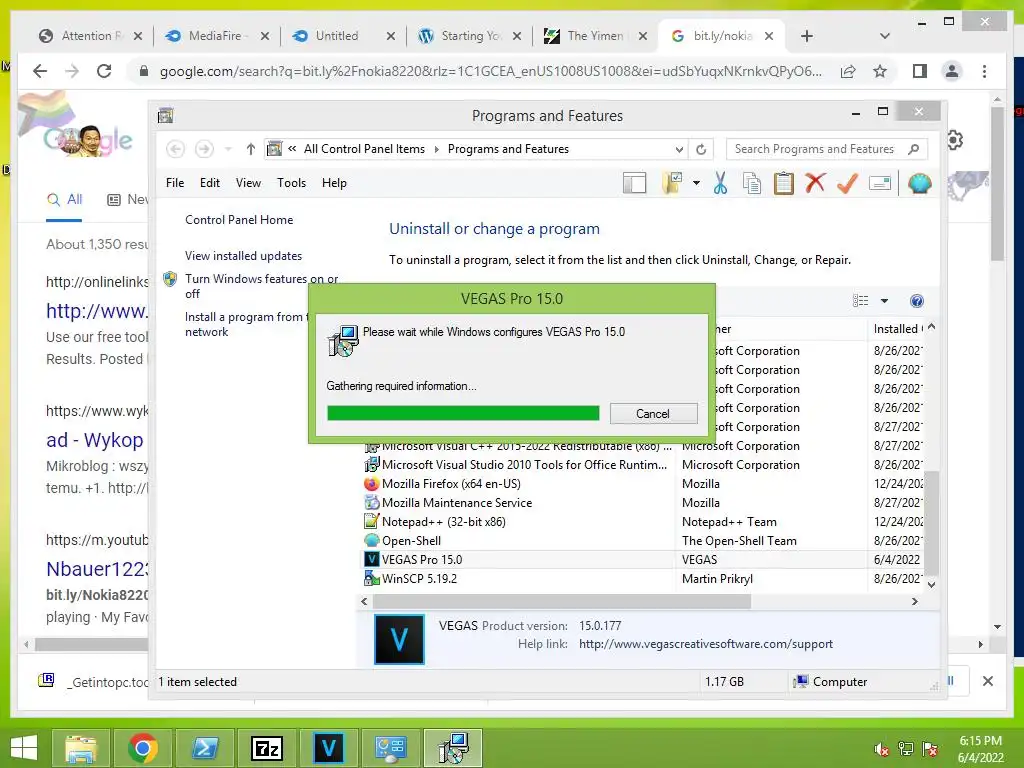The width and height of the screenshot is (1024, 768).
Task: Expand the view options dropdown arrow
Action: click(884, 301)
